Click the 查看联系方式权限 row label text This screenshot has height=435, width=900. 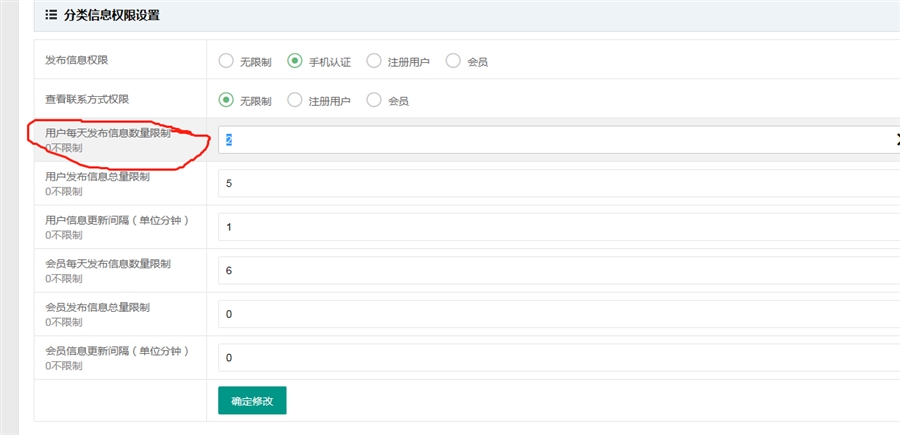[87, 99]
